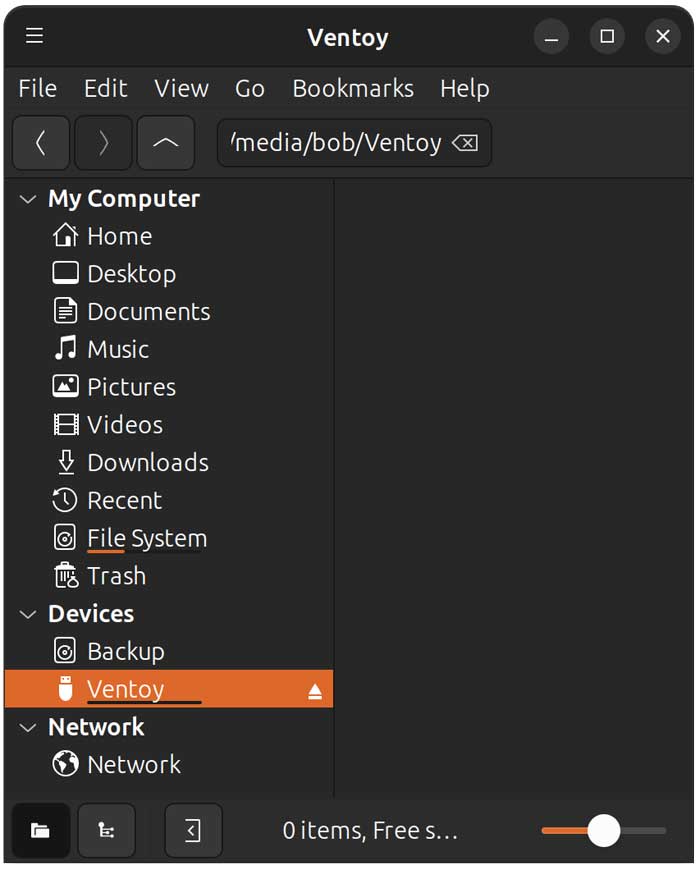The width and height of the screenshot is (700, 870).
Task: Switch side pane to directory tree view
Action: pyautogui.click(x=106, y=830)
